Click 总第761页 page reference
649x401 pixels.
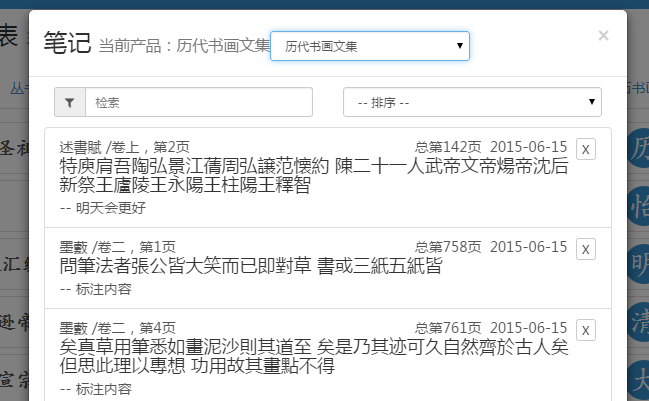tap(448, 327)
